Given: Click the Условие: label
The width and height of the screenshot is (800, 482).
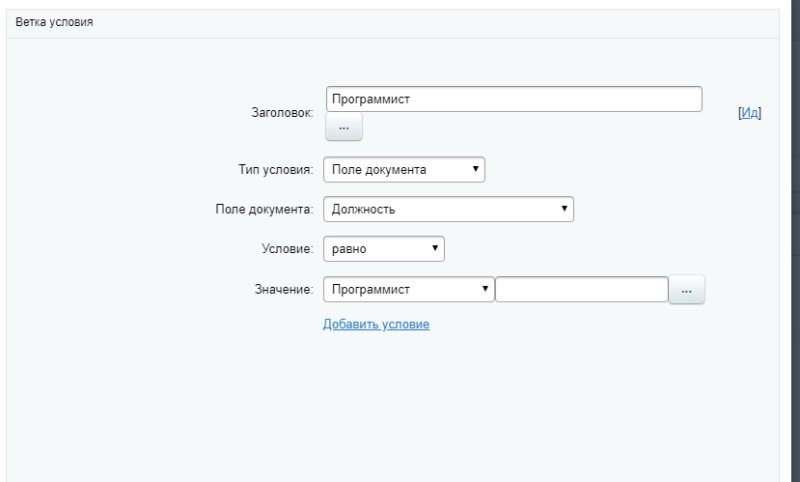Looking at the screenshot, I should [289, 250].
